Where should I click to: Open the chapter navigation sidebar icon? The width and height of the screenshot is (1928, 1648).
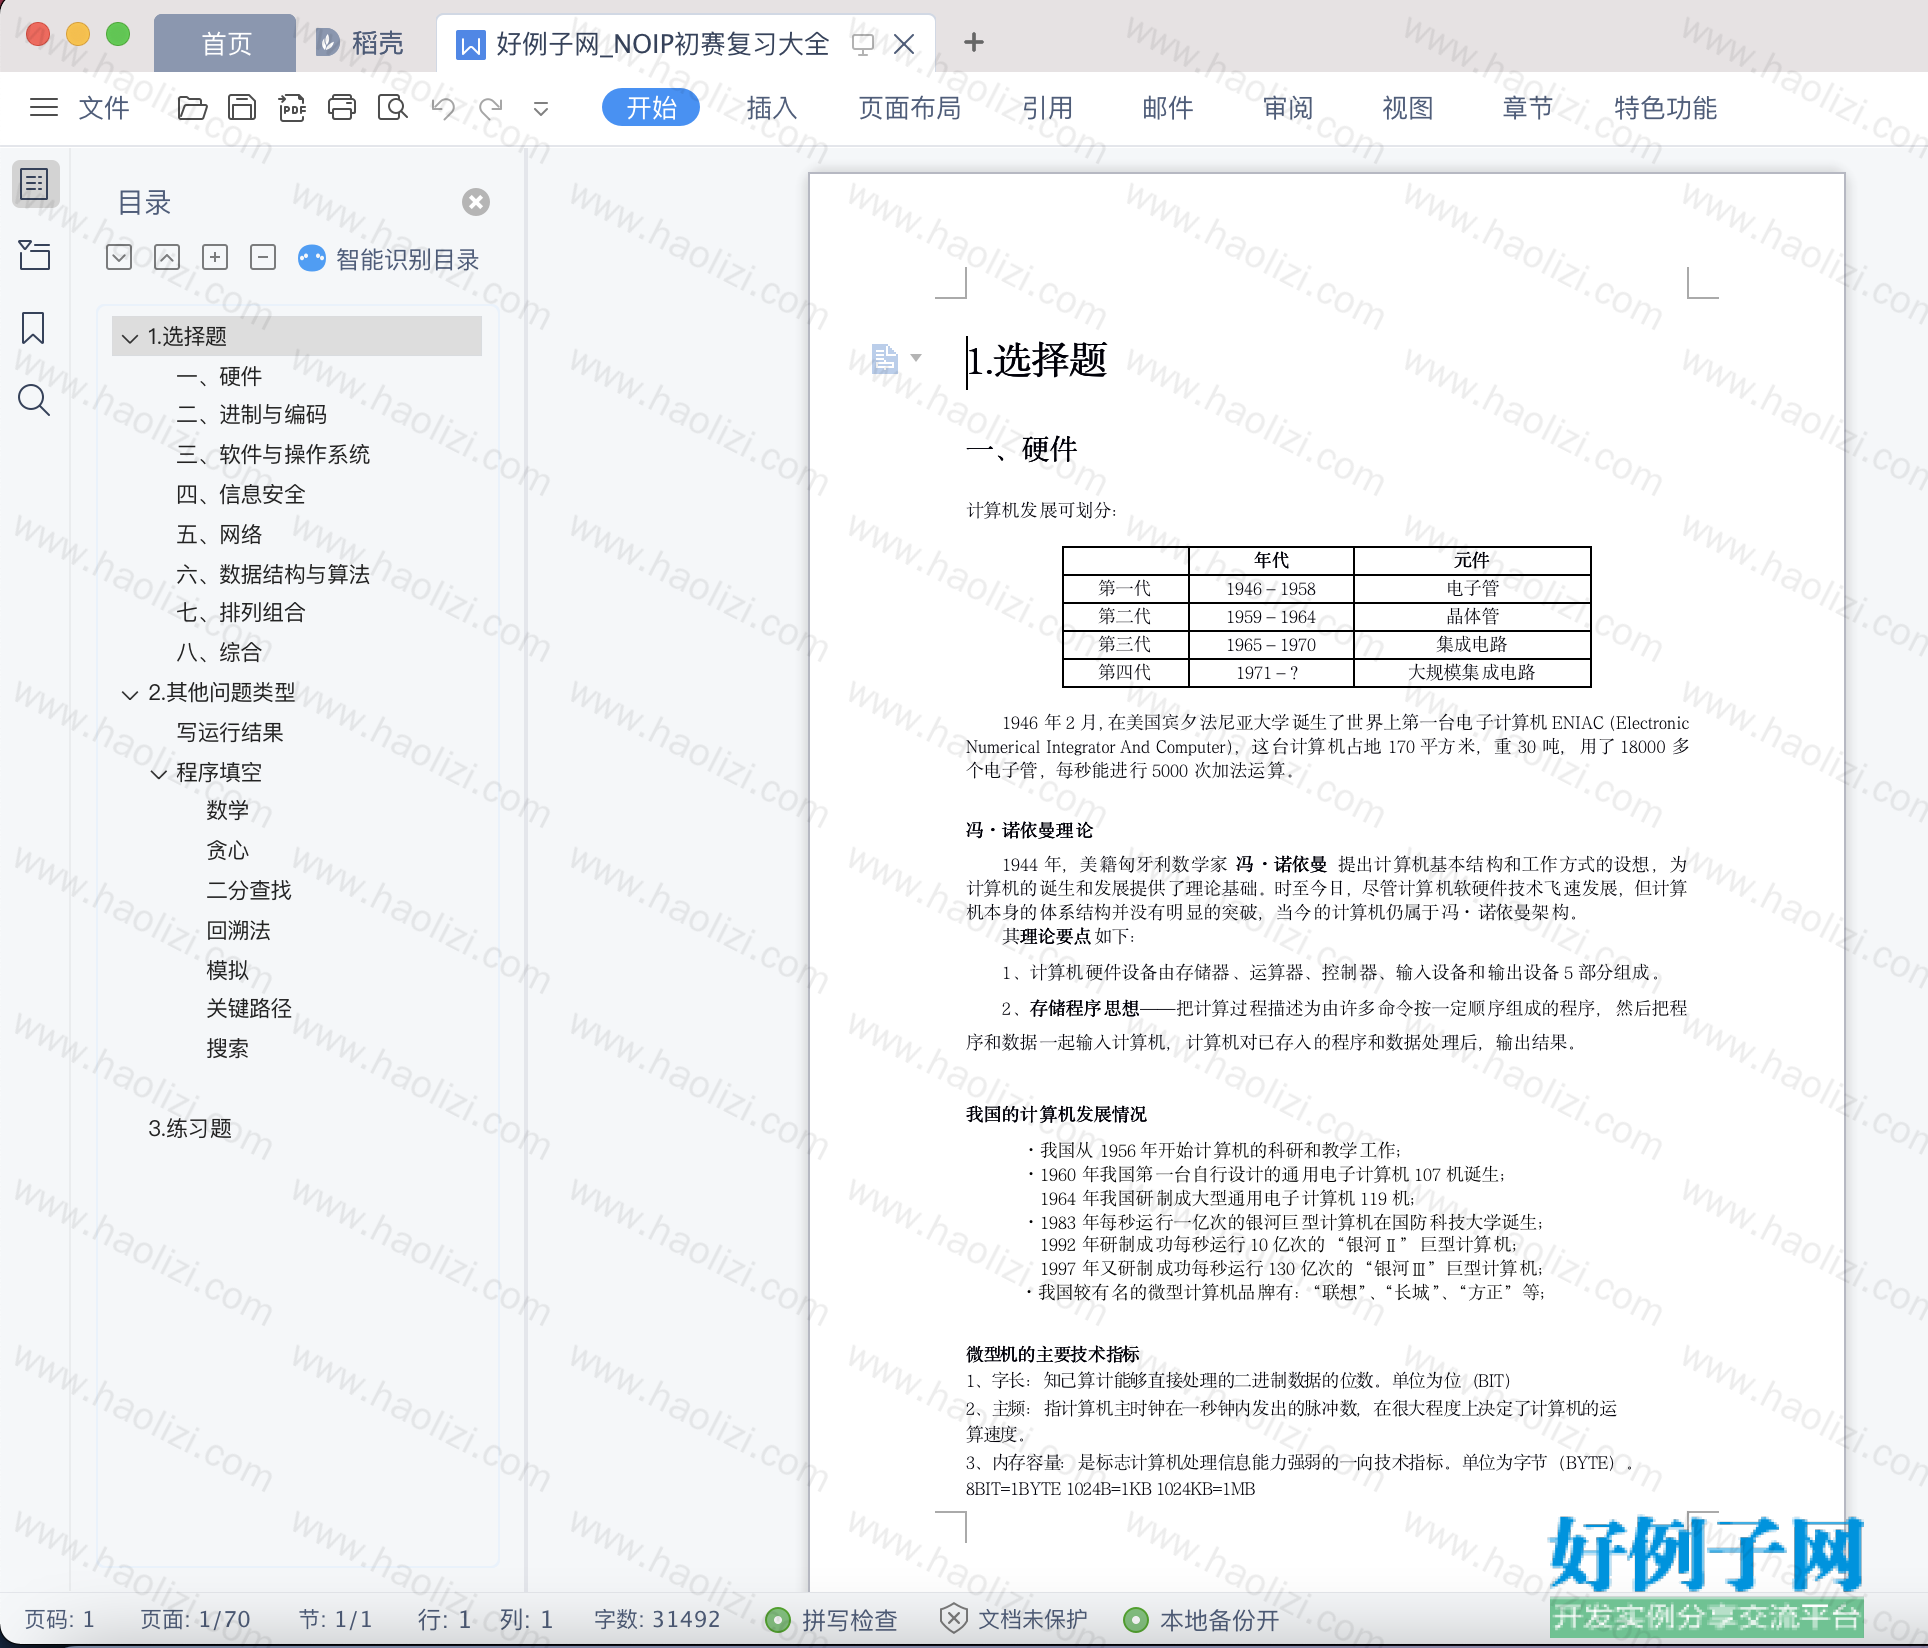point(35,255)
